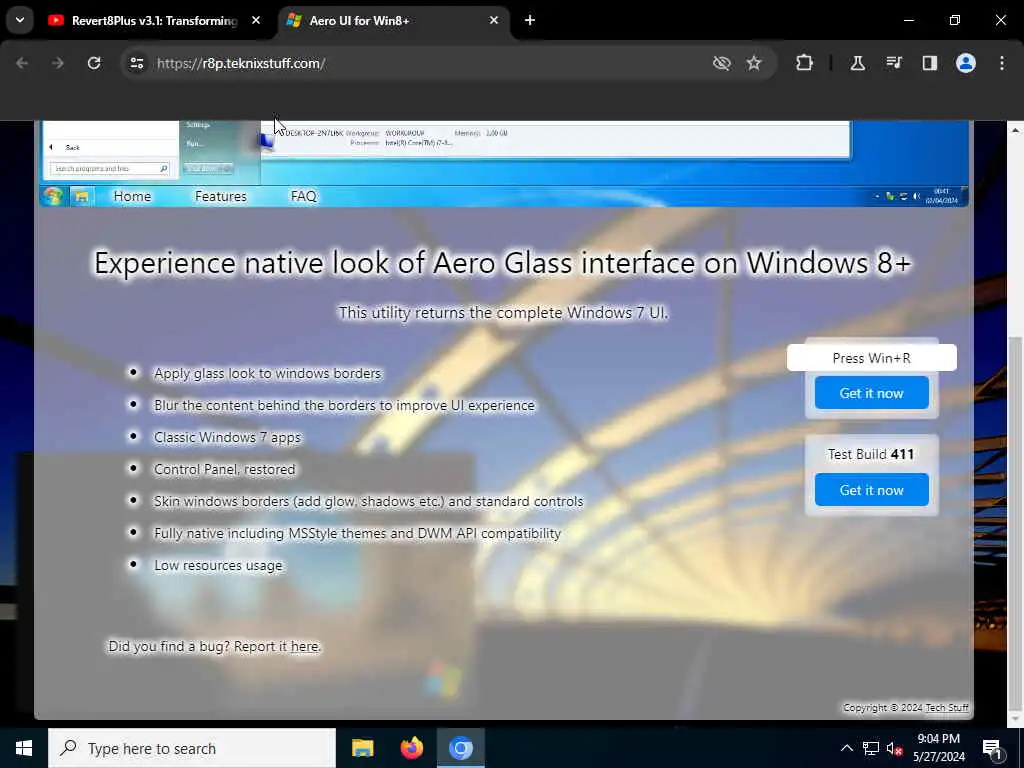Click 'Classic Windows 7 apps' list item

pyautogui.click(x=227, y=438)
